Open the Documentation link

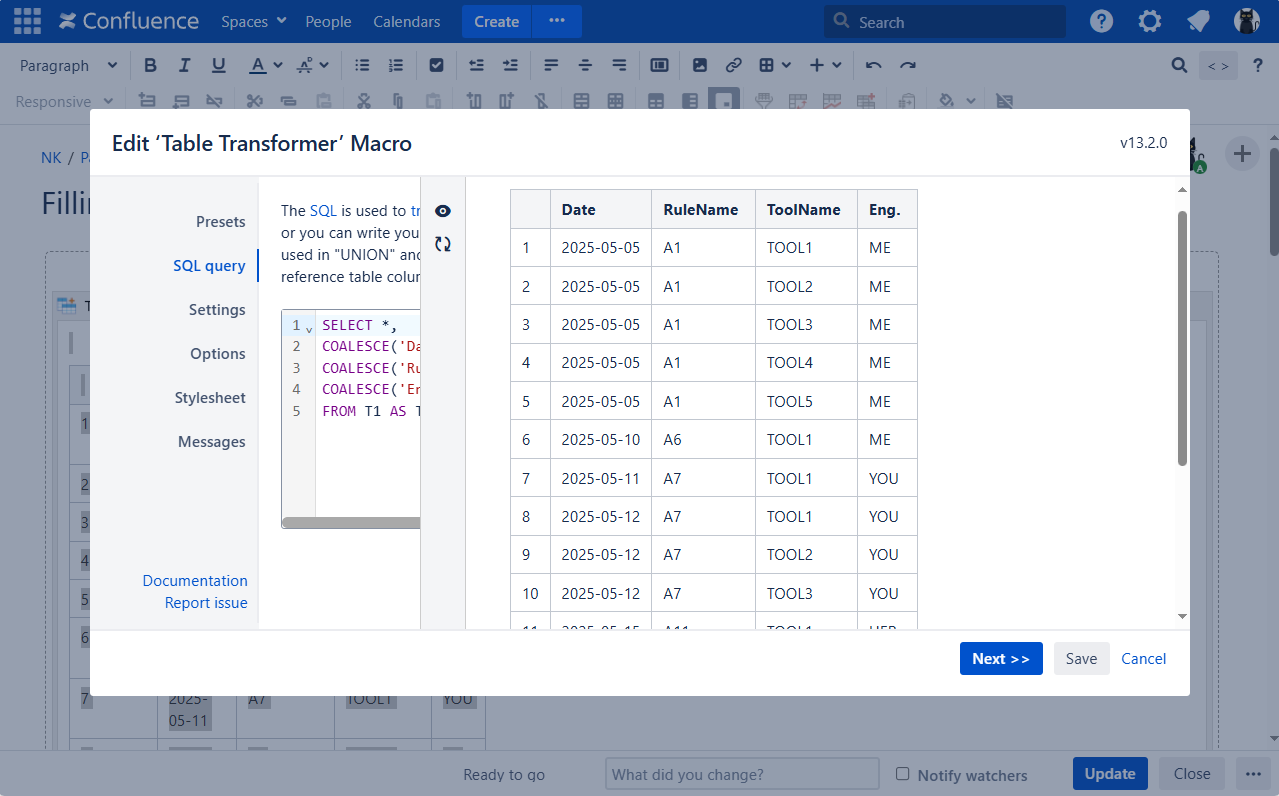tap(195, 581)
